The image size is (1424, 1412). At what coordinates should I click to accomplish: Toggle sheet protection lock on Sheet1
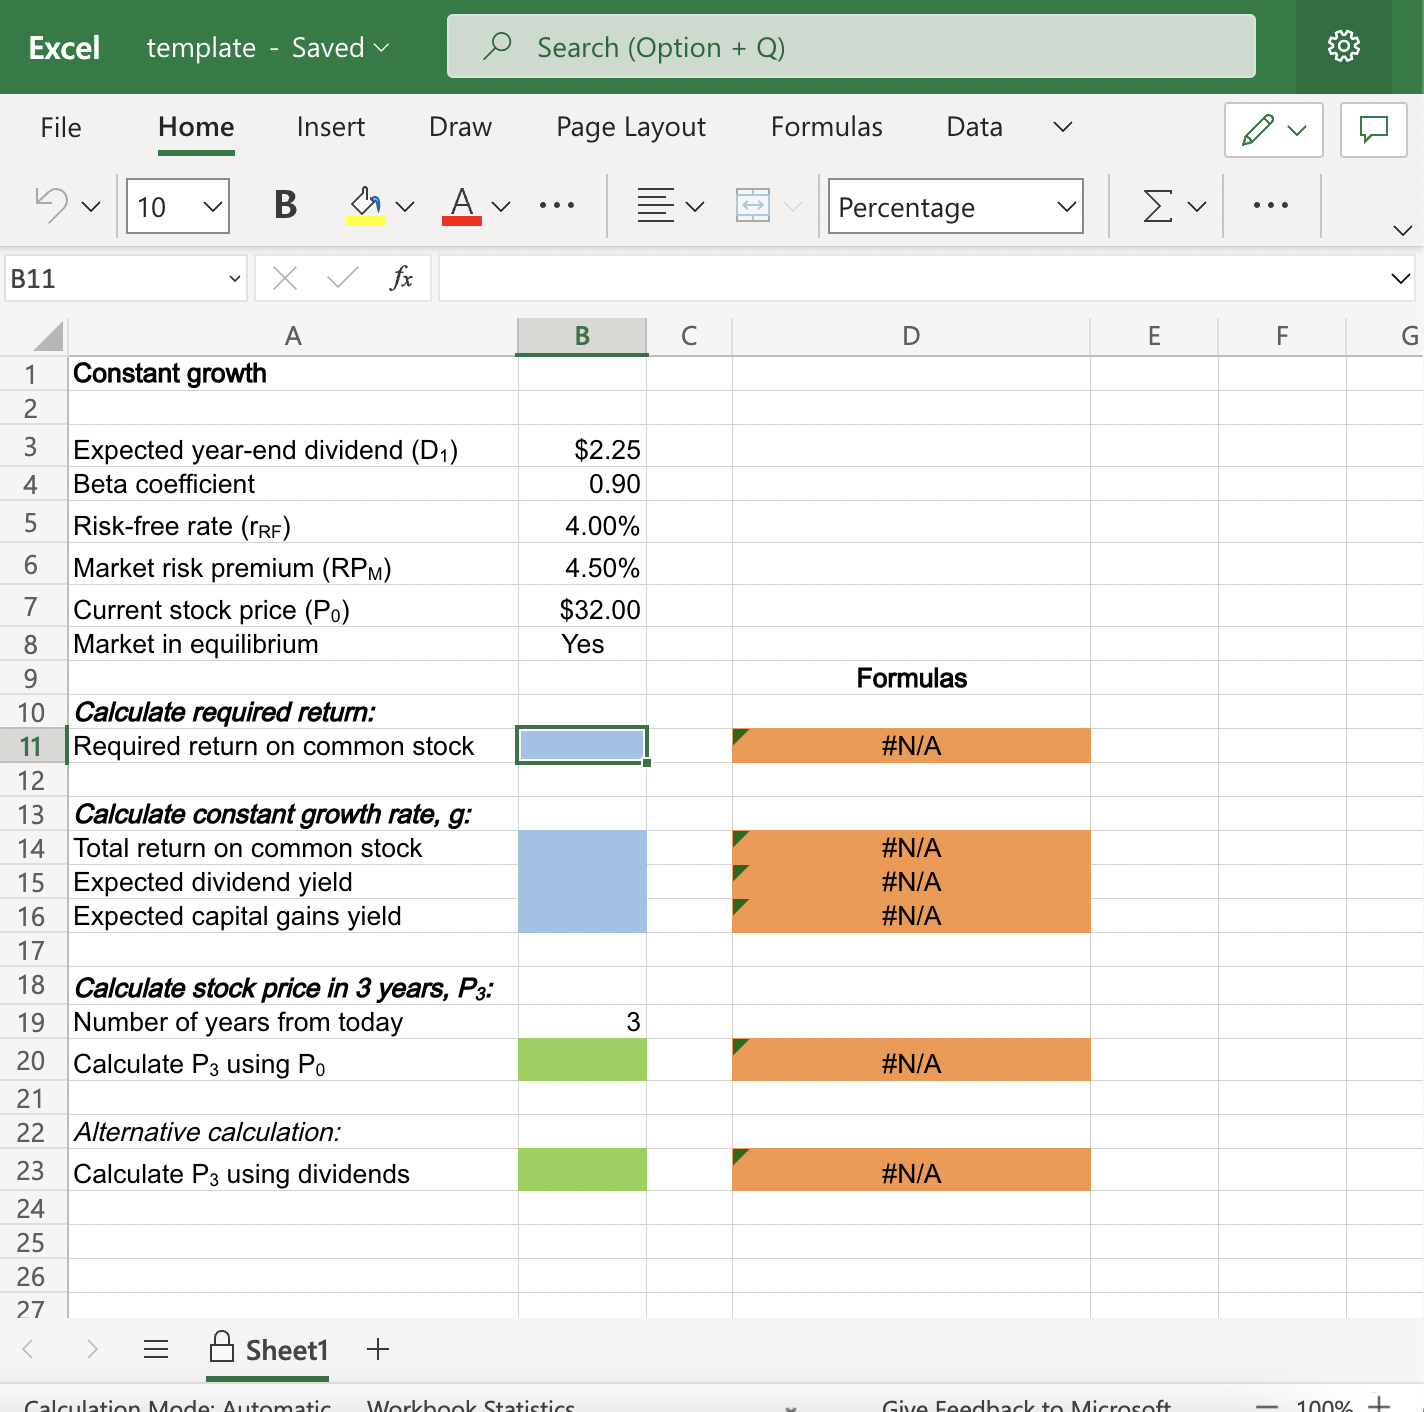(x=222, y=1350)
